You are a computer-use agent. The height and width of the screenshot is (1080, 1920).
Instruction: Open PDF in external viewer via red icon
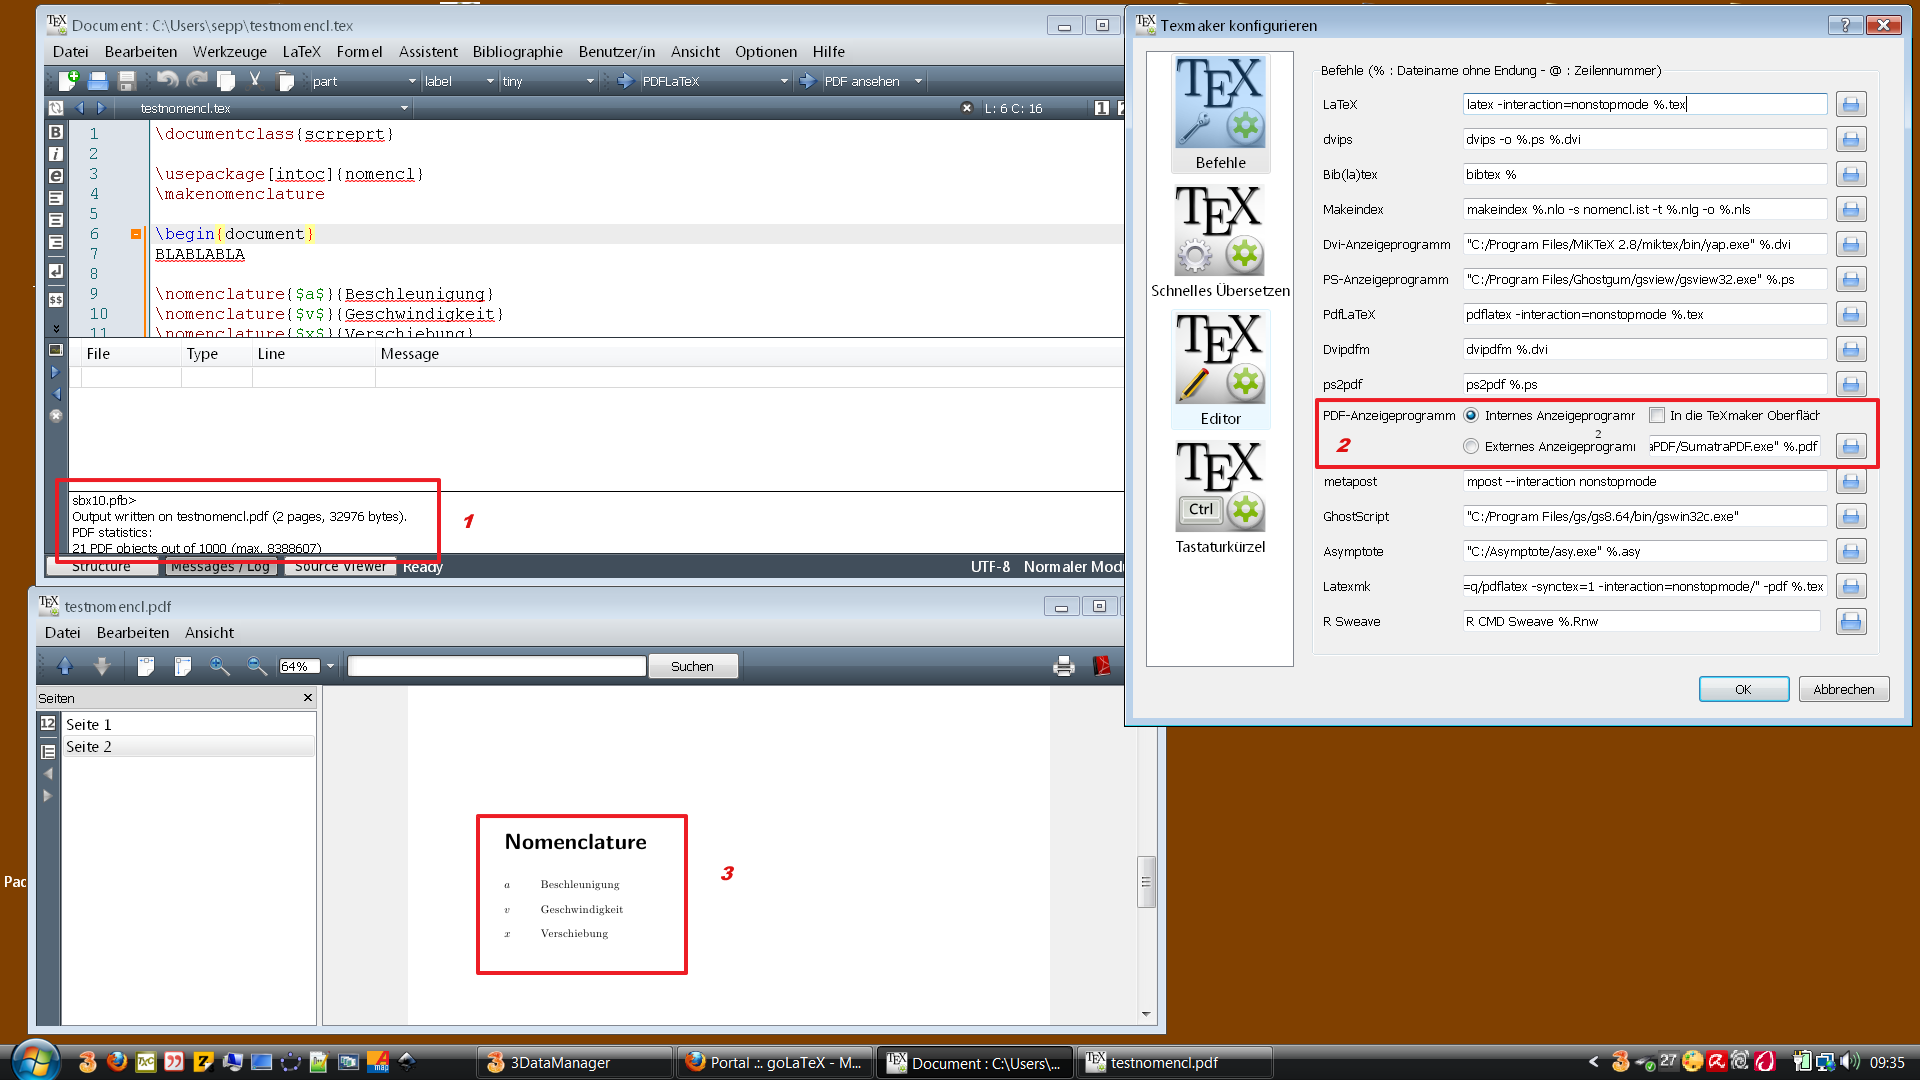[1102, 666]
